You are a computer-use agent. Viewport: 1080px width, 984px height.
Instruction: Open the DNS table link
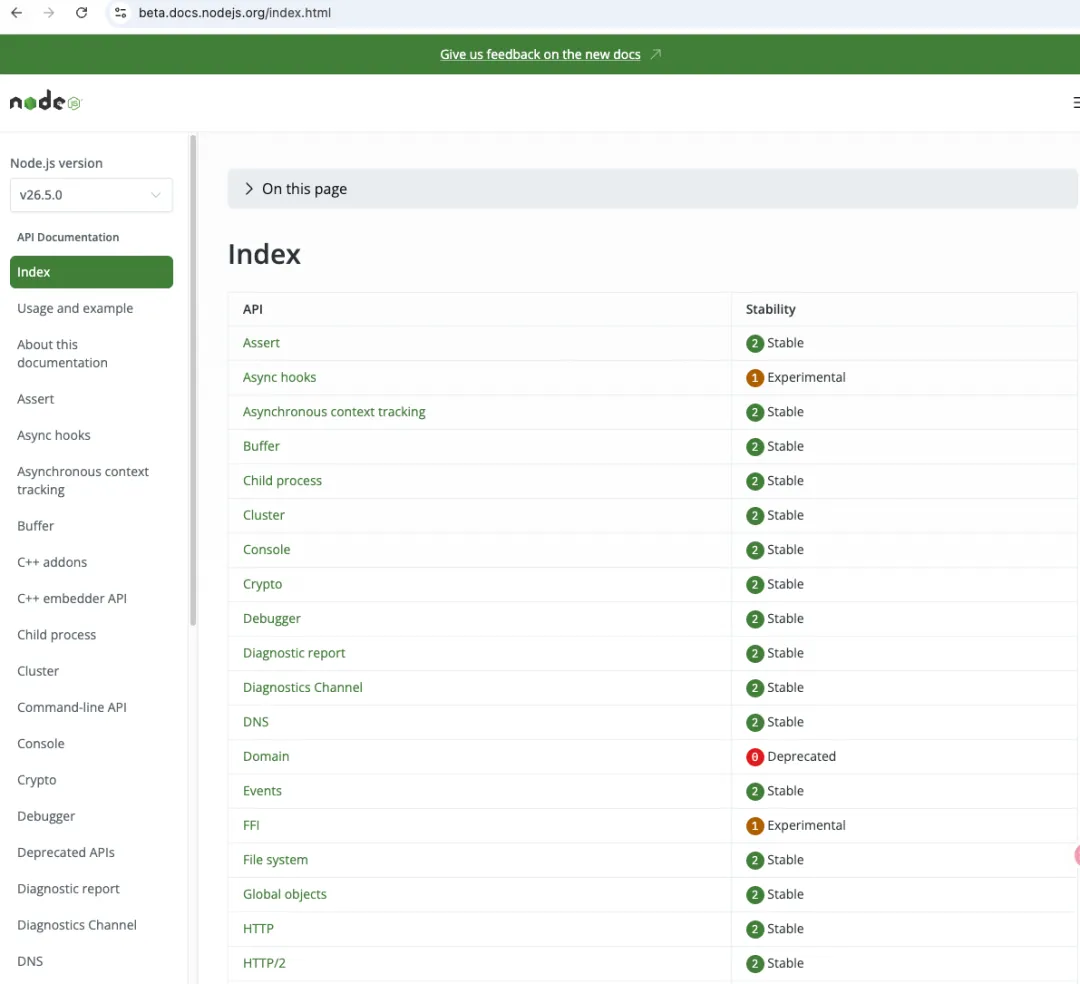click(x=256, y=722)
